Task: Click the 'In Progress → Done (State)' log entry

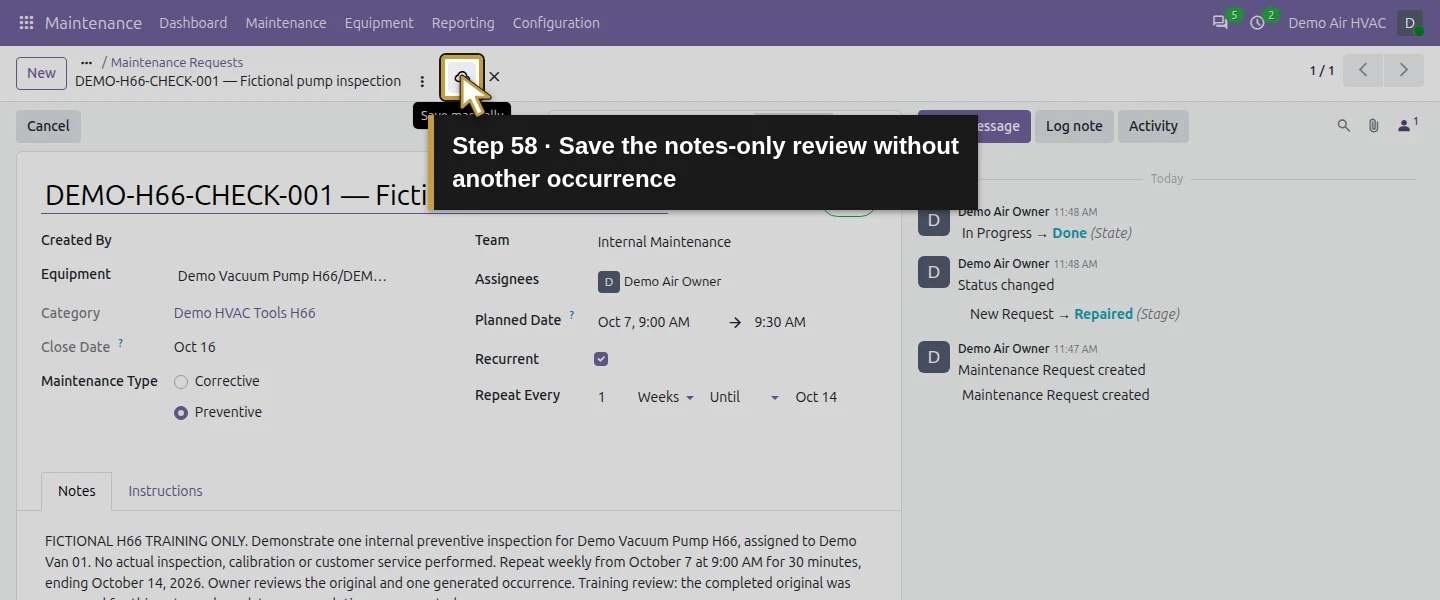Action: pos(1047,233)
